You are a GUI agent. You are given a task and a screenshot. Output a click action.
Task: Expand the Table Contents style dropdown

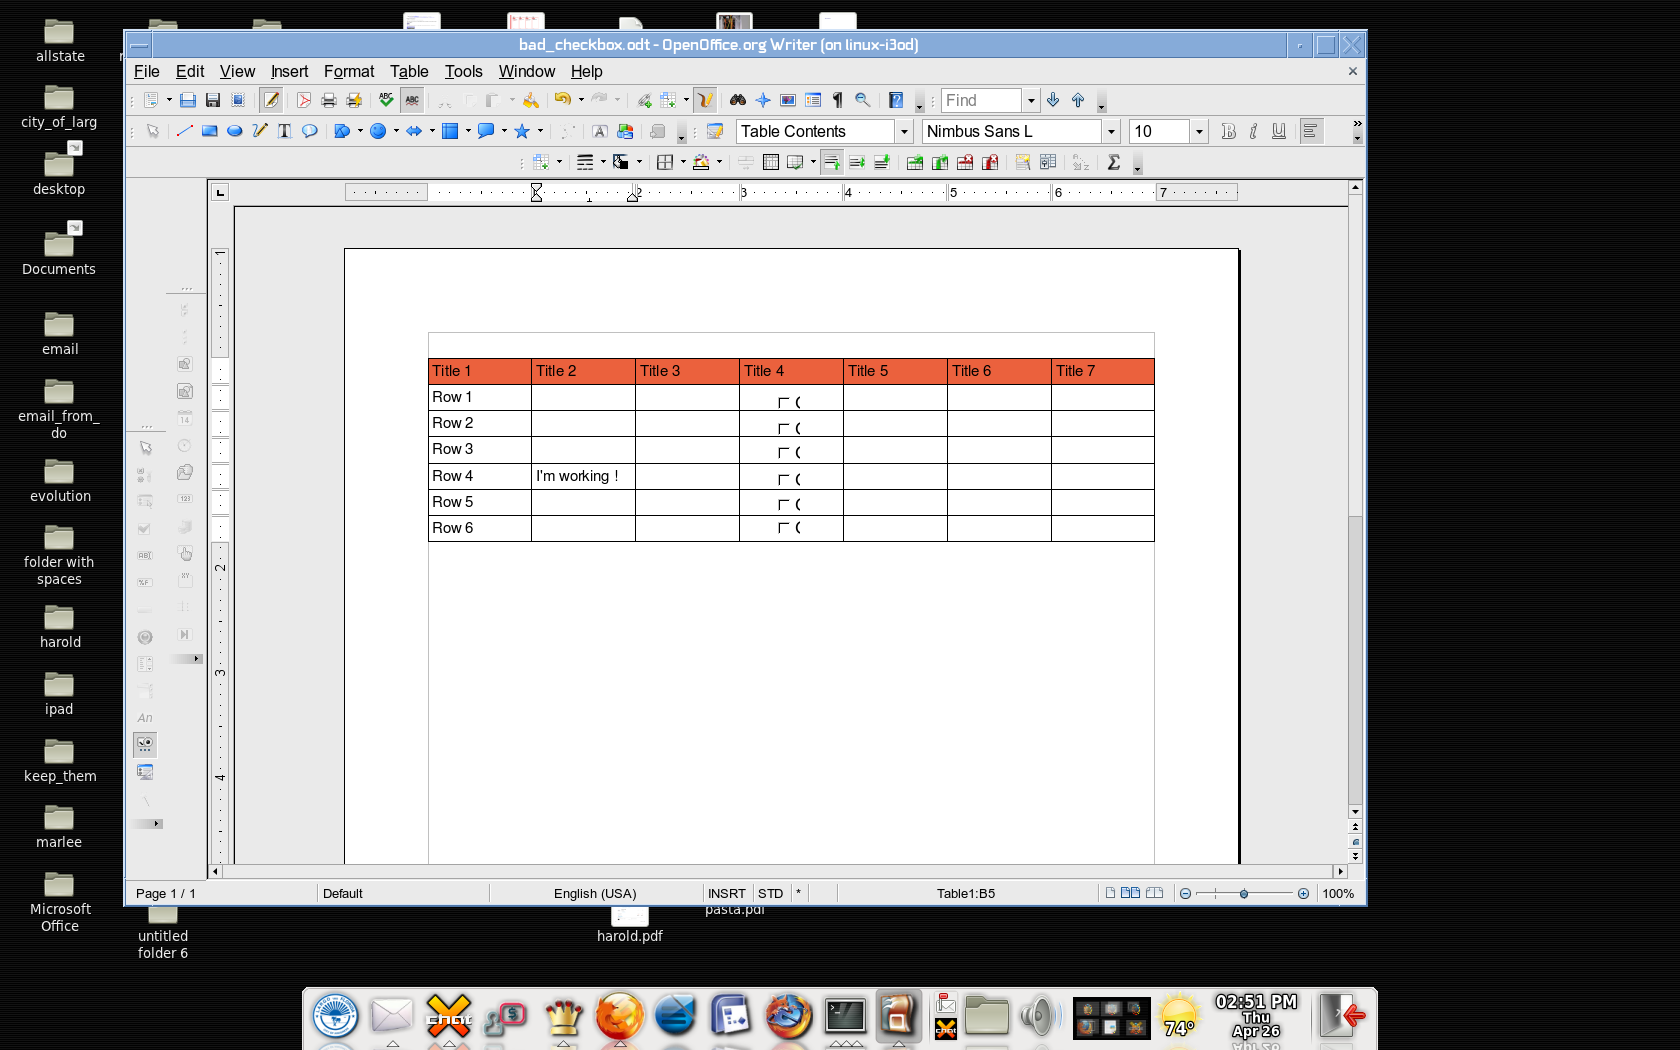pyautogui.click(x=904, y=131)
